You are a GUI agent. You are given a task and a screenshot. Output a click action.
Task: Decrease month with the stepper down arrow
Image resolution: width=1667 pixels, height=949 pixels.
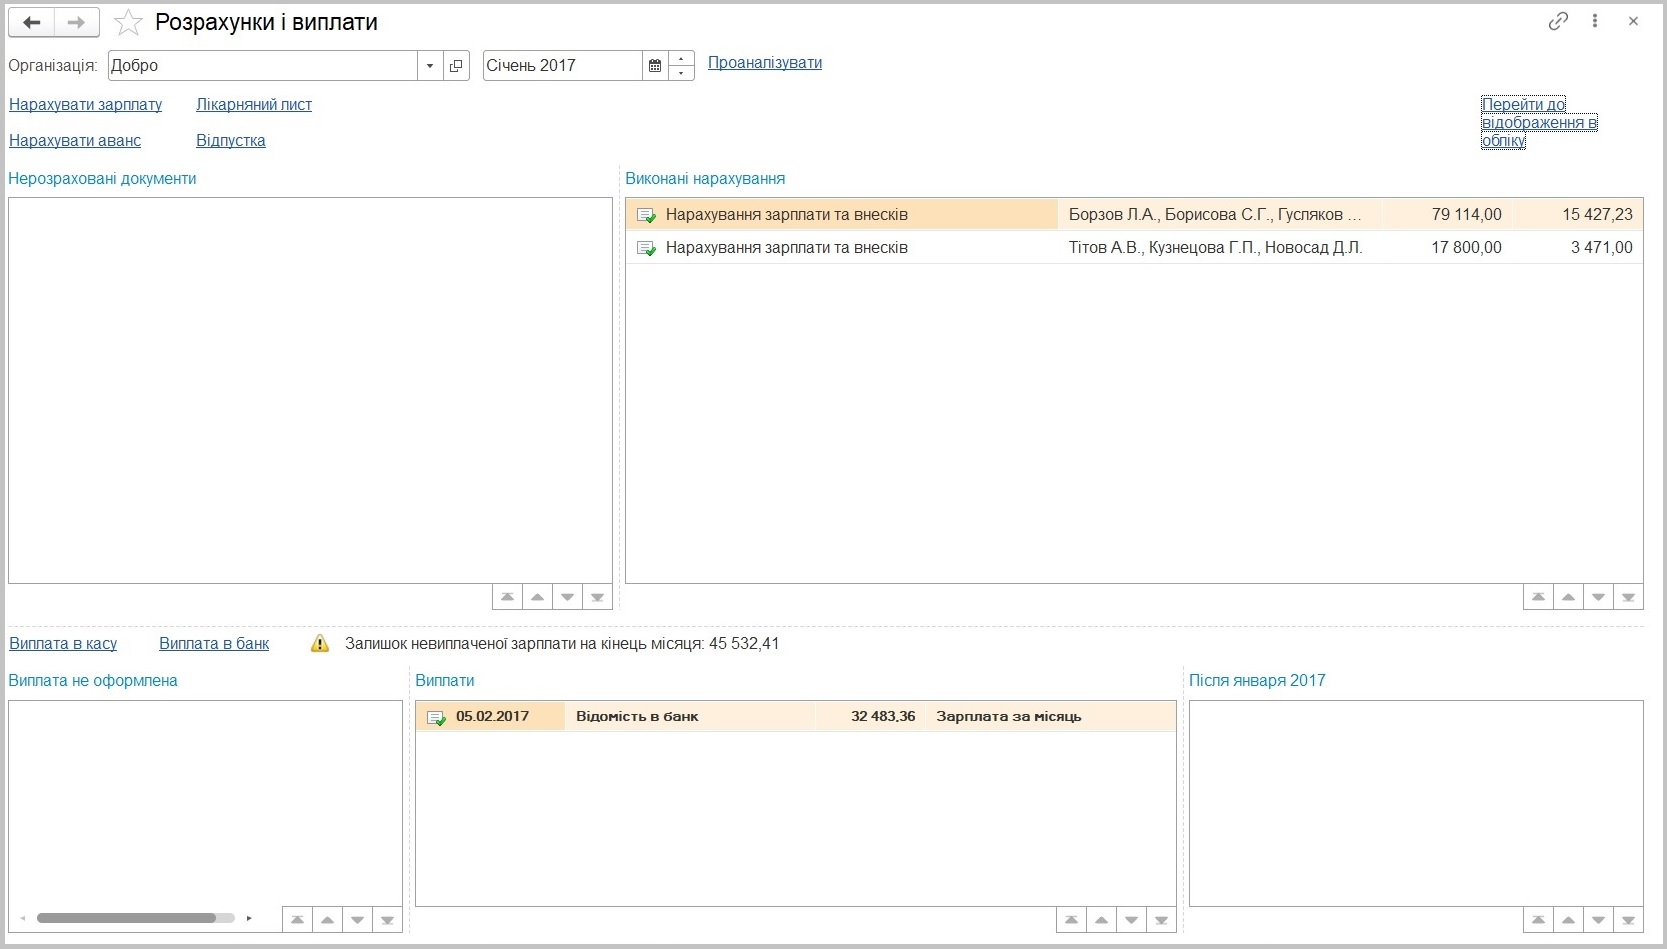[x=681, y=73]
